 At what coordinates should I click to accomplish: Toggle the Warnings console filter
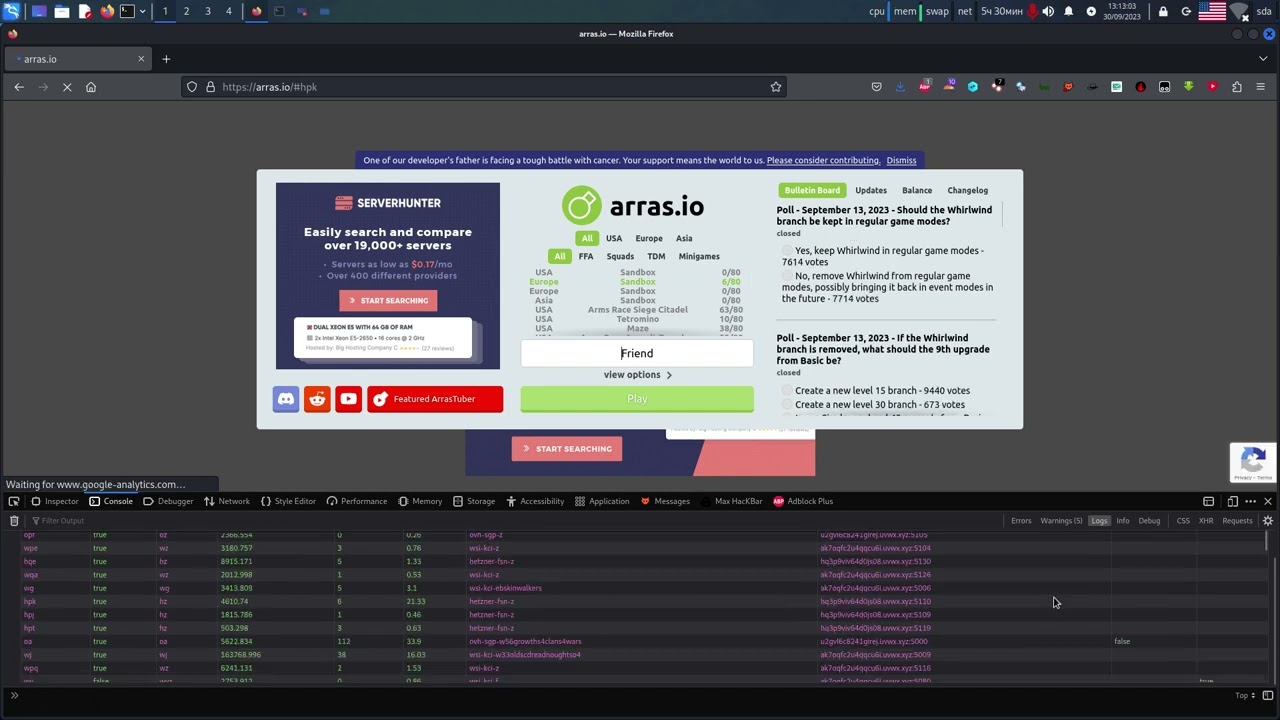click(x=1061, y=521)
